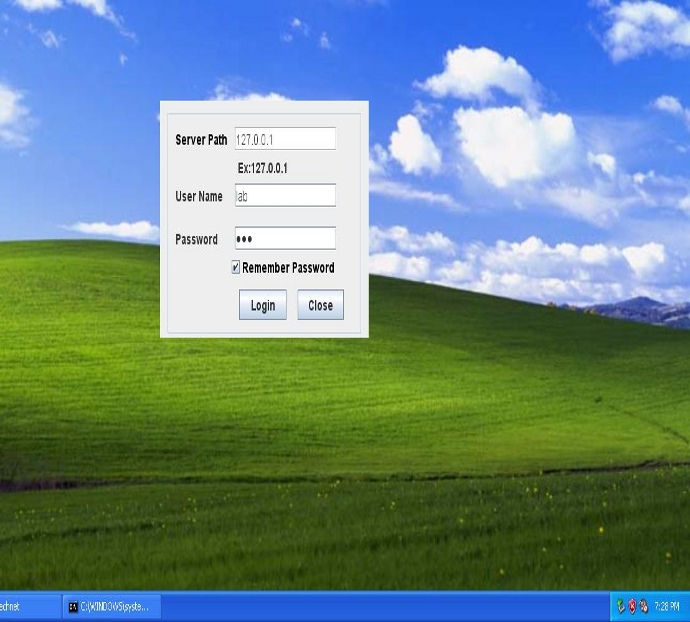The image size is (690, 622).
Task: Click the 7:28 PM system clock
Action: 667,607
